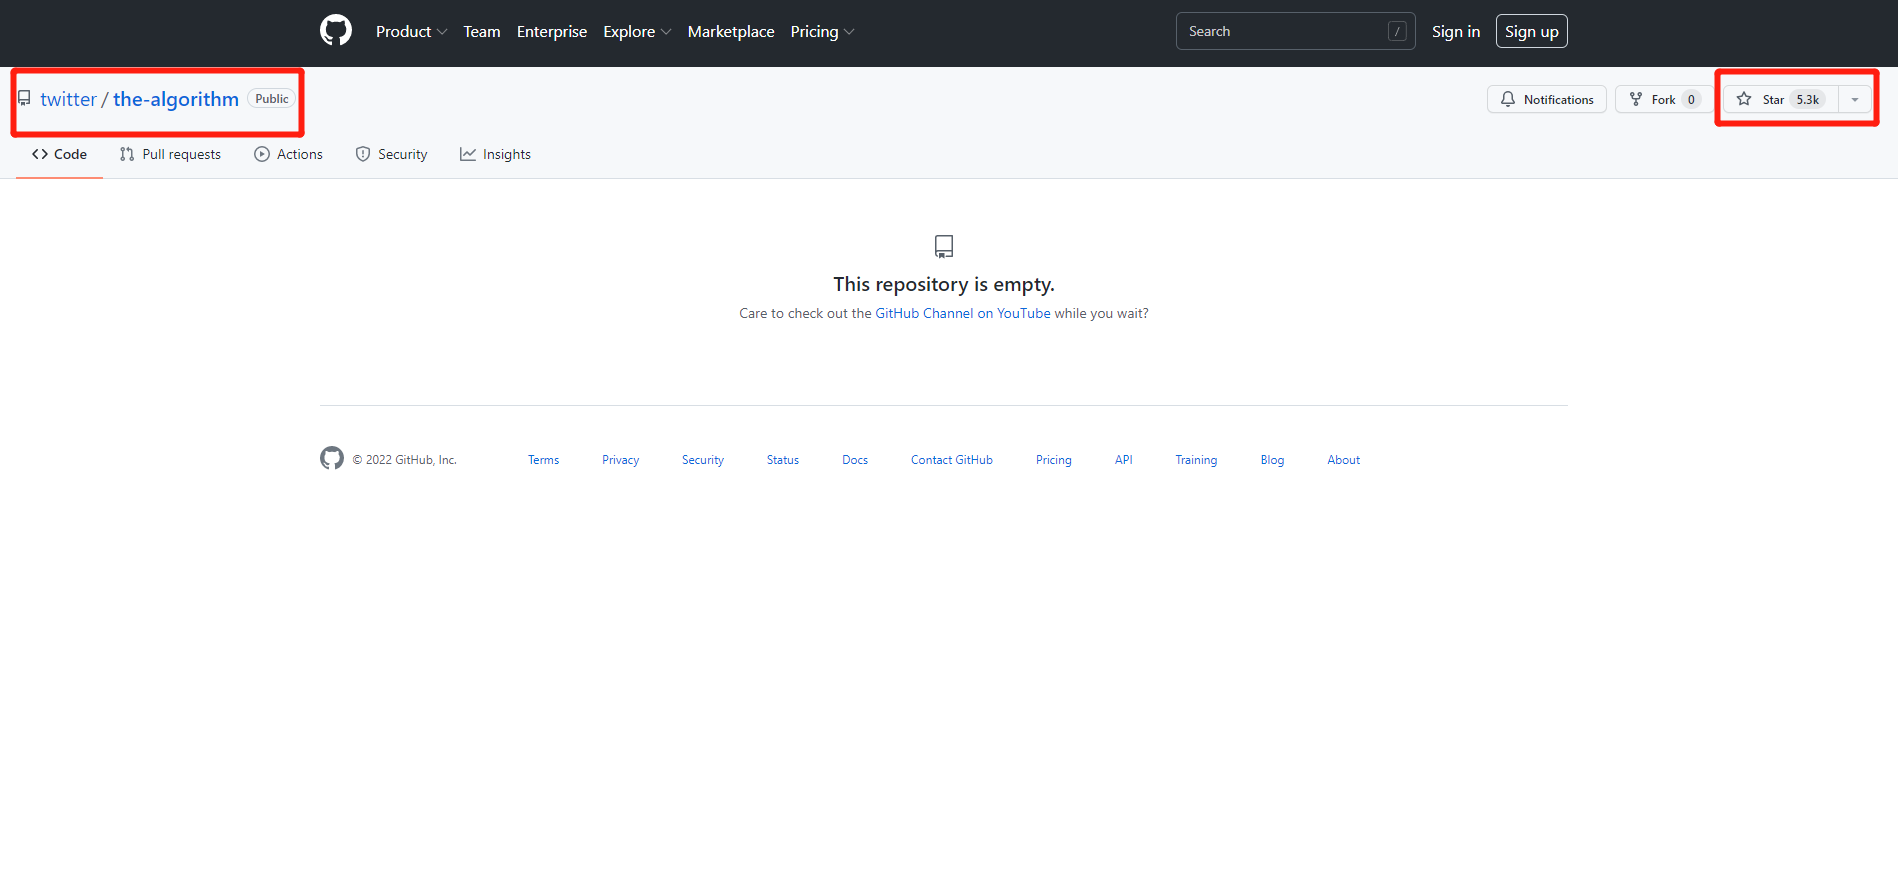This screenshot has width=1898, height=887.
Task: Switch to Pull requests tab
Action: click(170, 154)
